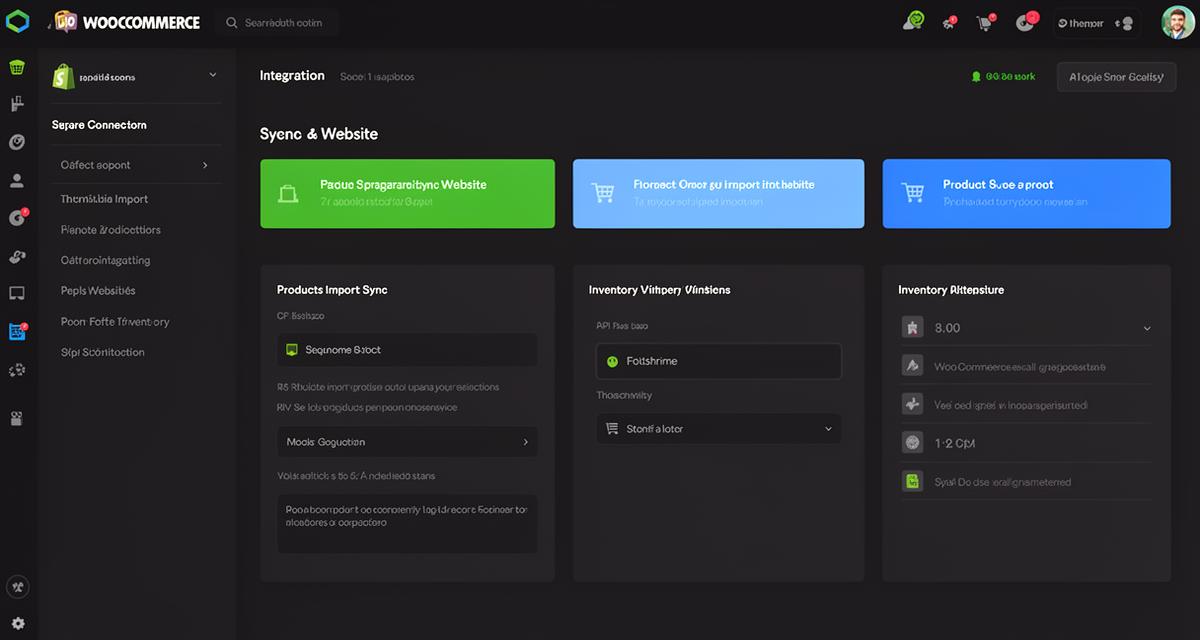
Task: Click the search magnifier icon in top bar
Action: coord(232,22)
